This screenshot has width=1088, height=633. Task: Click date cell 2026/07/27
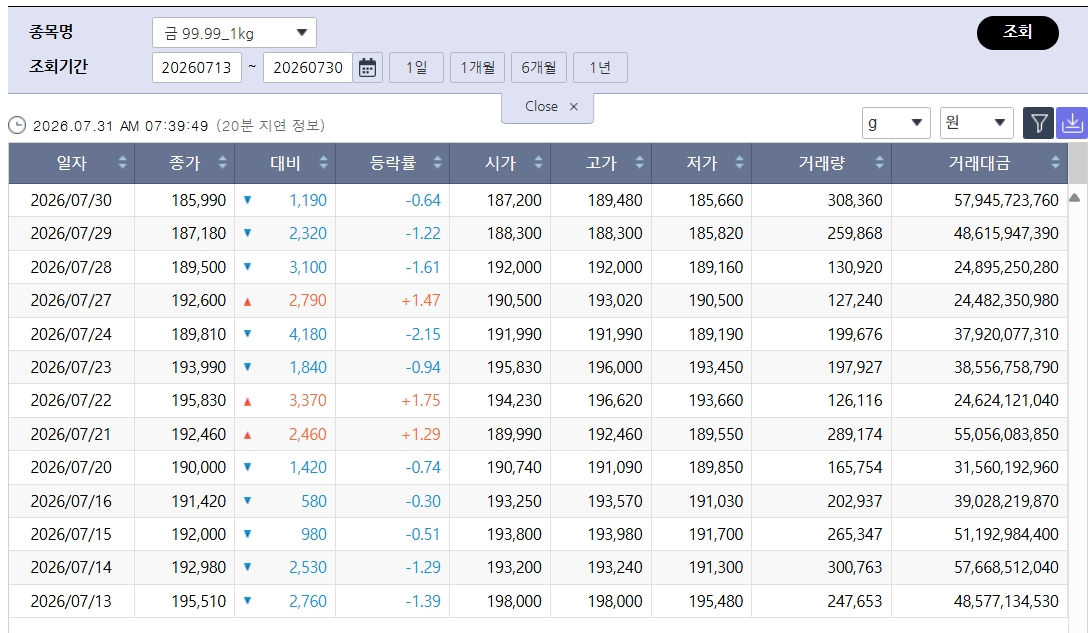(71, 301)
